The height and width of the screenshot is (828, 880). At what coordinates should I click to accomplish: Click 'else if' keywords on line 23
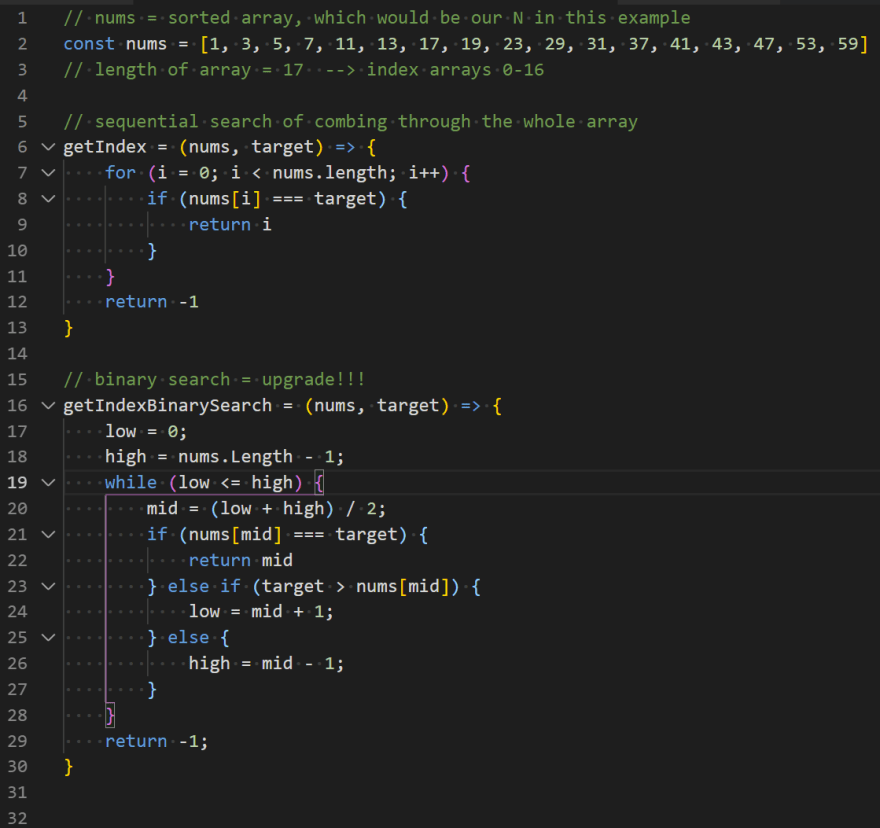click(204, 586)
